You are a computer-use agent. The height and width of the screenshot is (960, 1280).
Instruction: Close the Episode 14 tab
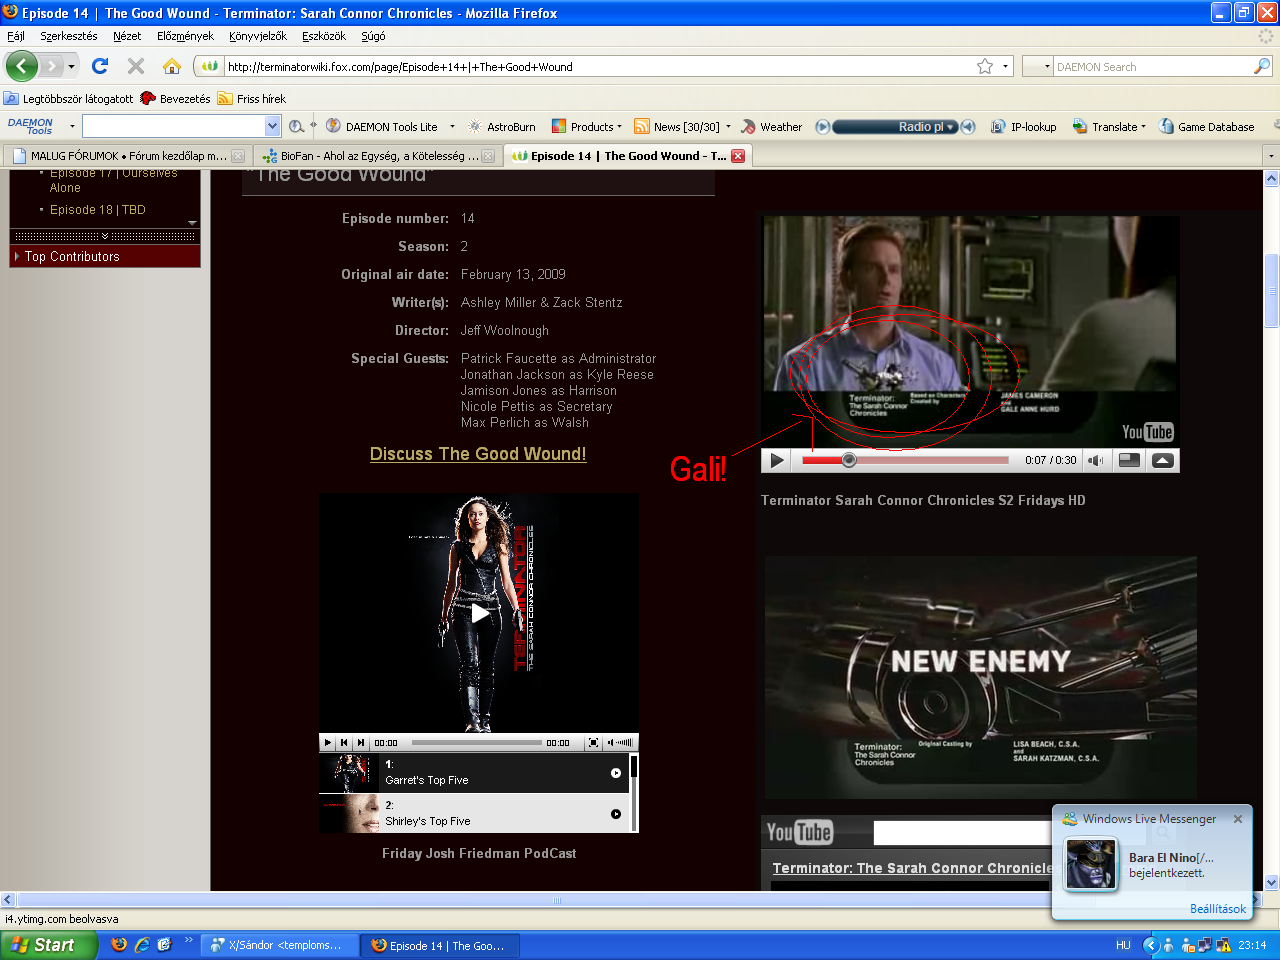point(738,156)
